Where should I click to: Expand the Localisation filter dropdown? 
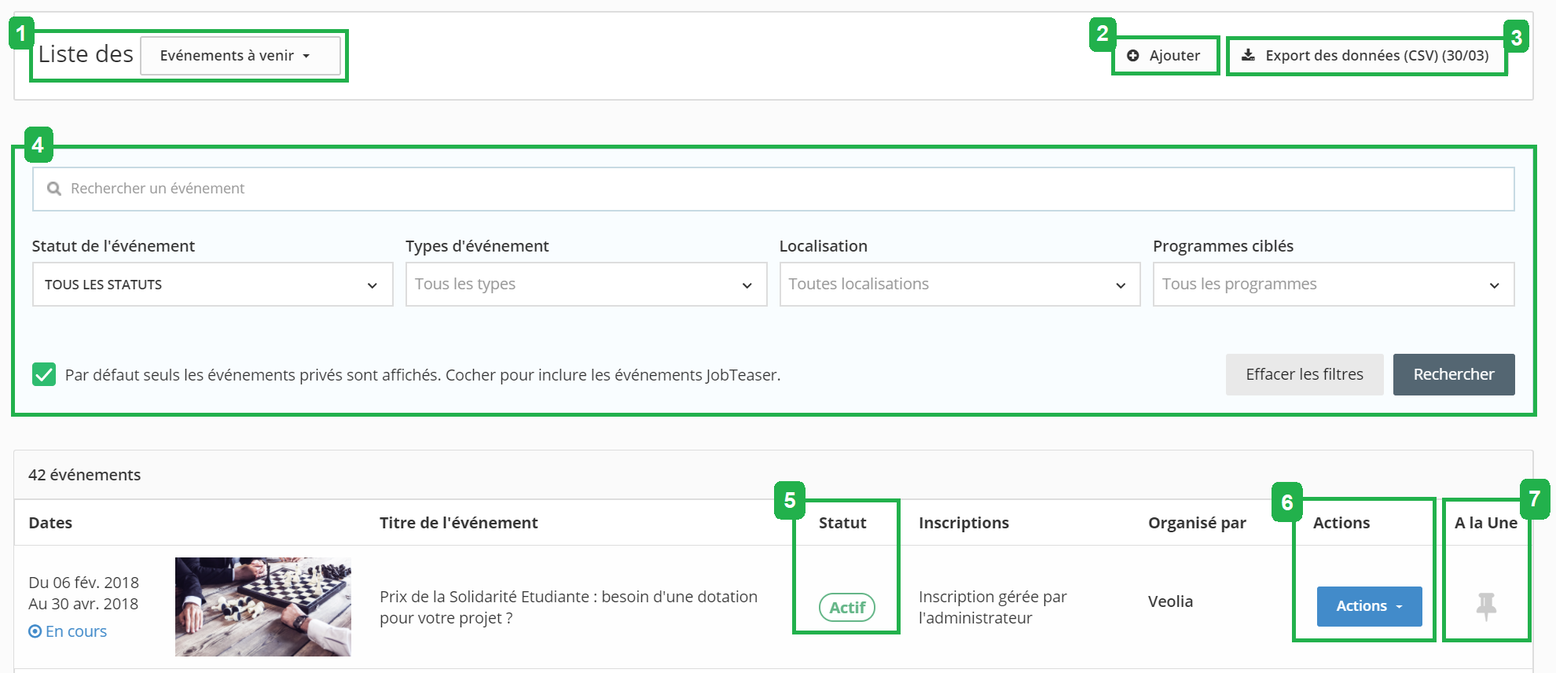(959, 285)
